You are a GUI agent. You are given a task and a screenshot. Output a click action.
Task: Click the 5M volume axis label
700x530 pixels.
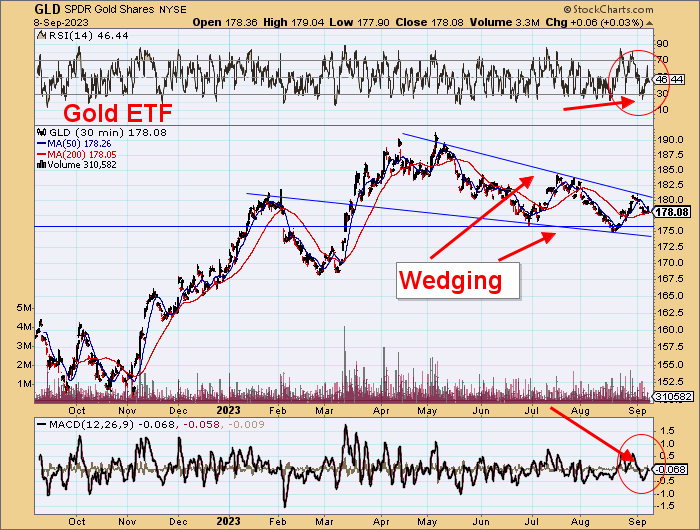click(25, 308)
